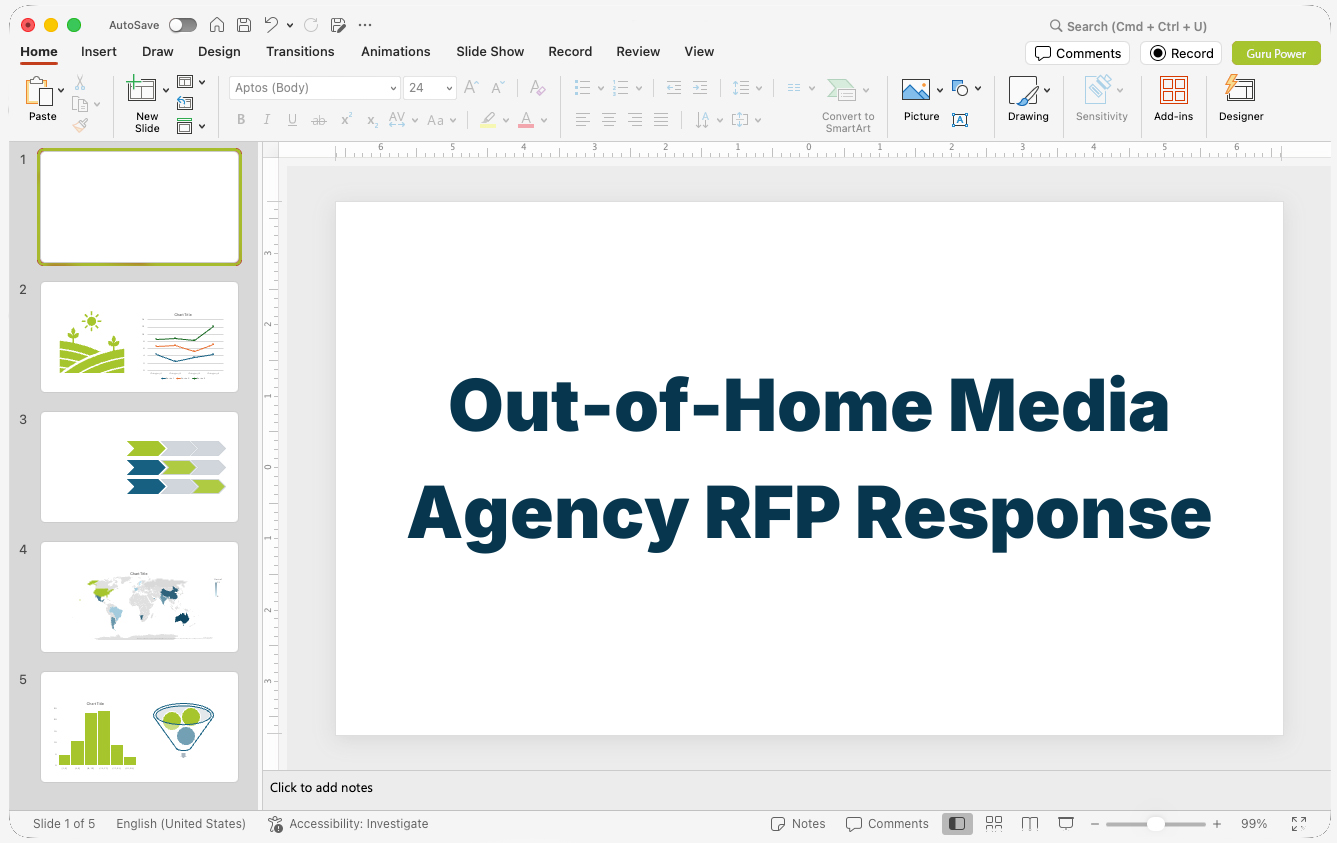Image resolution: width=1337 pixels, height=843 pixels.
Task: Justify the text
Action: coord(661,120)
